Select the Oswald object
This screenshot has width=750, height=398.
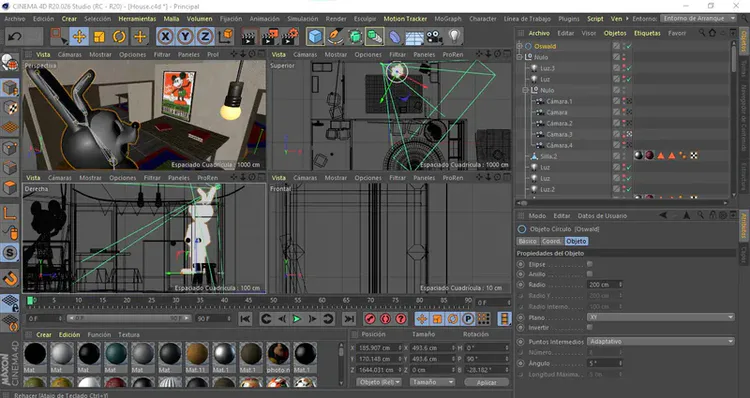(545, 46)
